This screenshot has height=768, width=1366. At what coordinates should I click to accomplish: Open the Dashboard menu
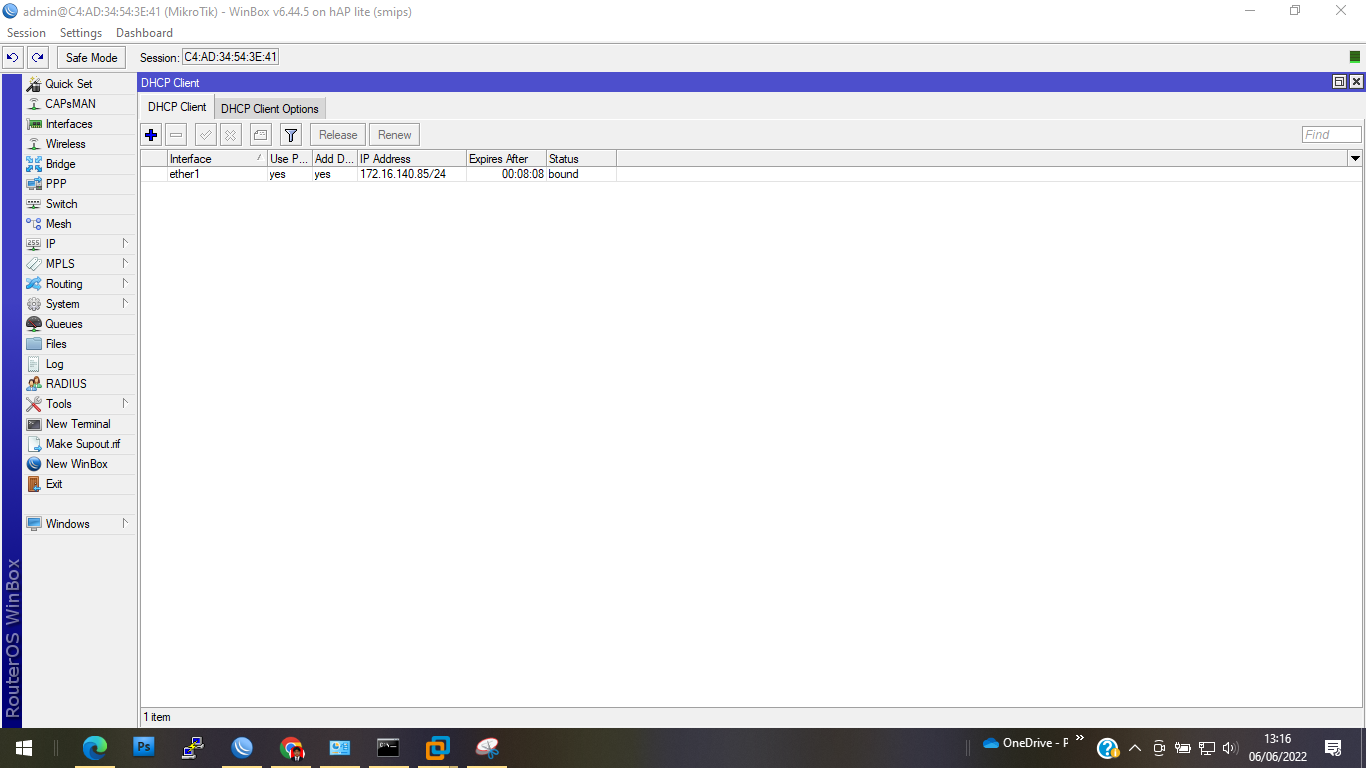144,33
